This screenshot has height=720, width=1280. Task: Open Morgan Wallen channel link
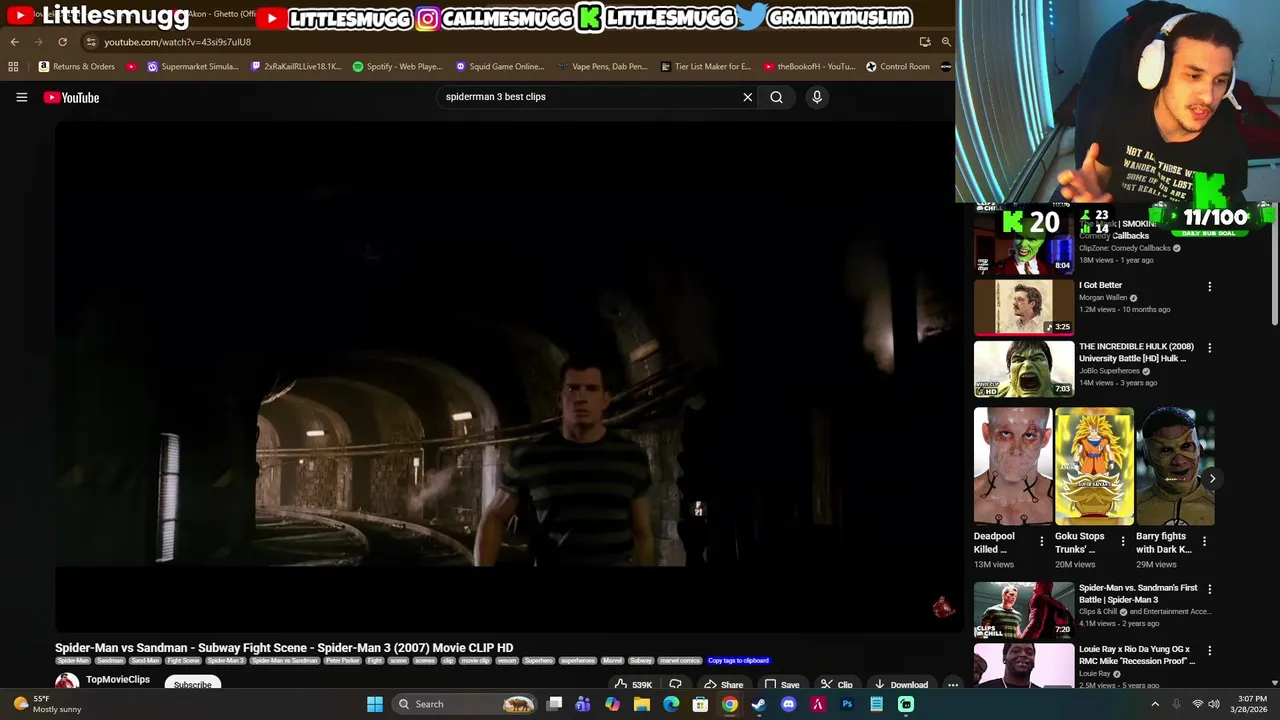point(1103,298)
